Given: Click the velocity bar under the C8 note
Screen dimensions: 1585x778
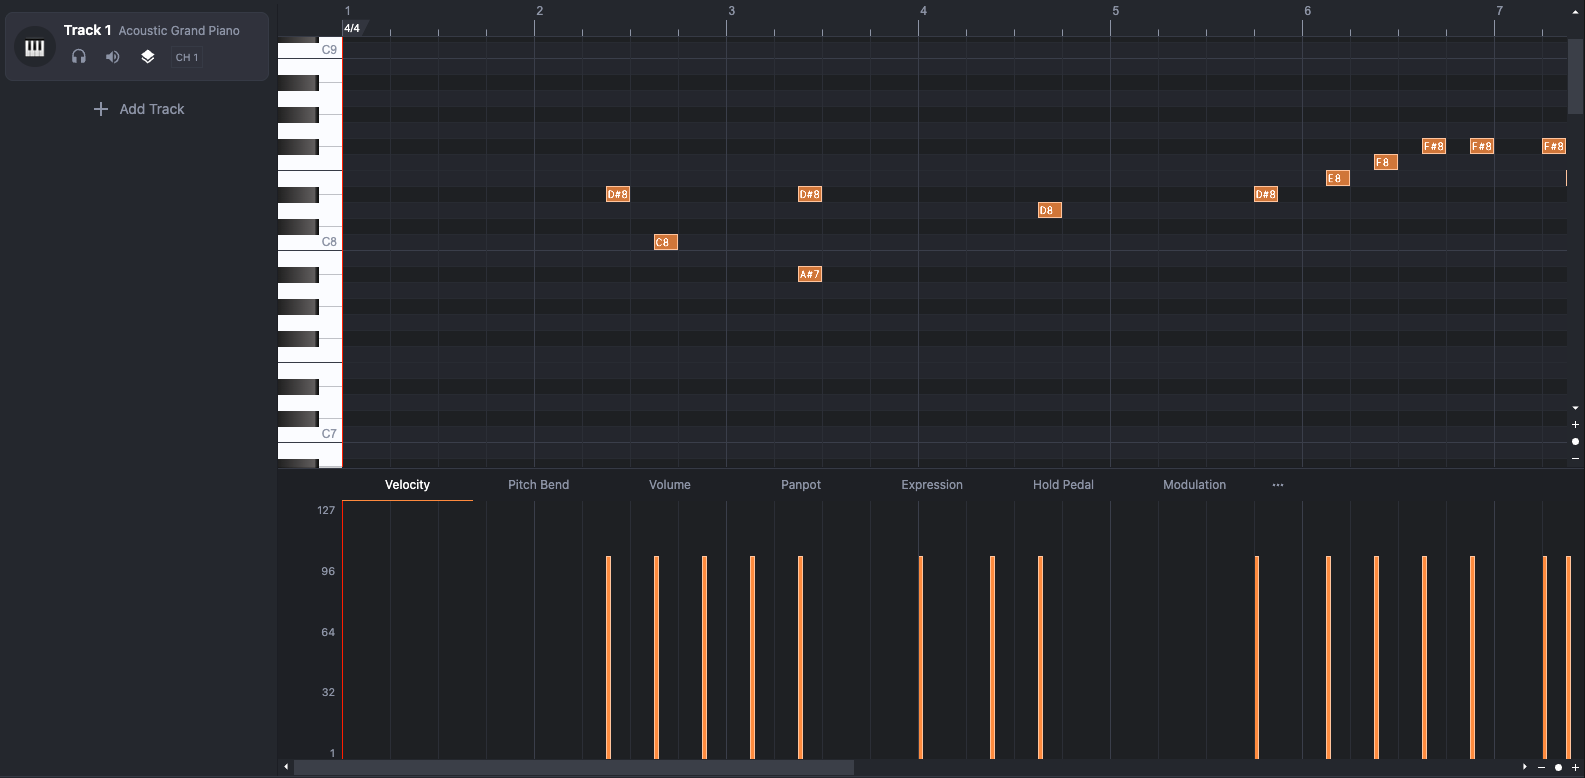Looking at the screenshot, I should 657,657.
